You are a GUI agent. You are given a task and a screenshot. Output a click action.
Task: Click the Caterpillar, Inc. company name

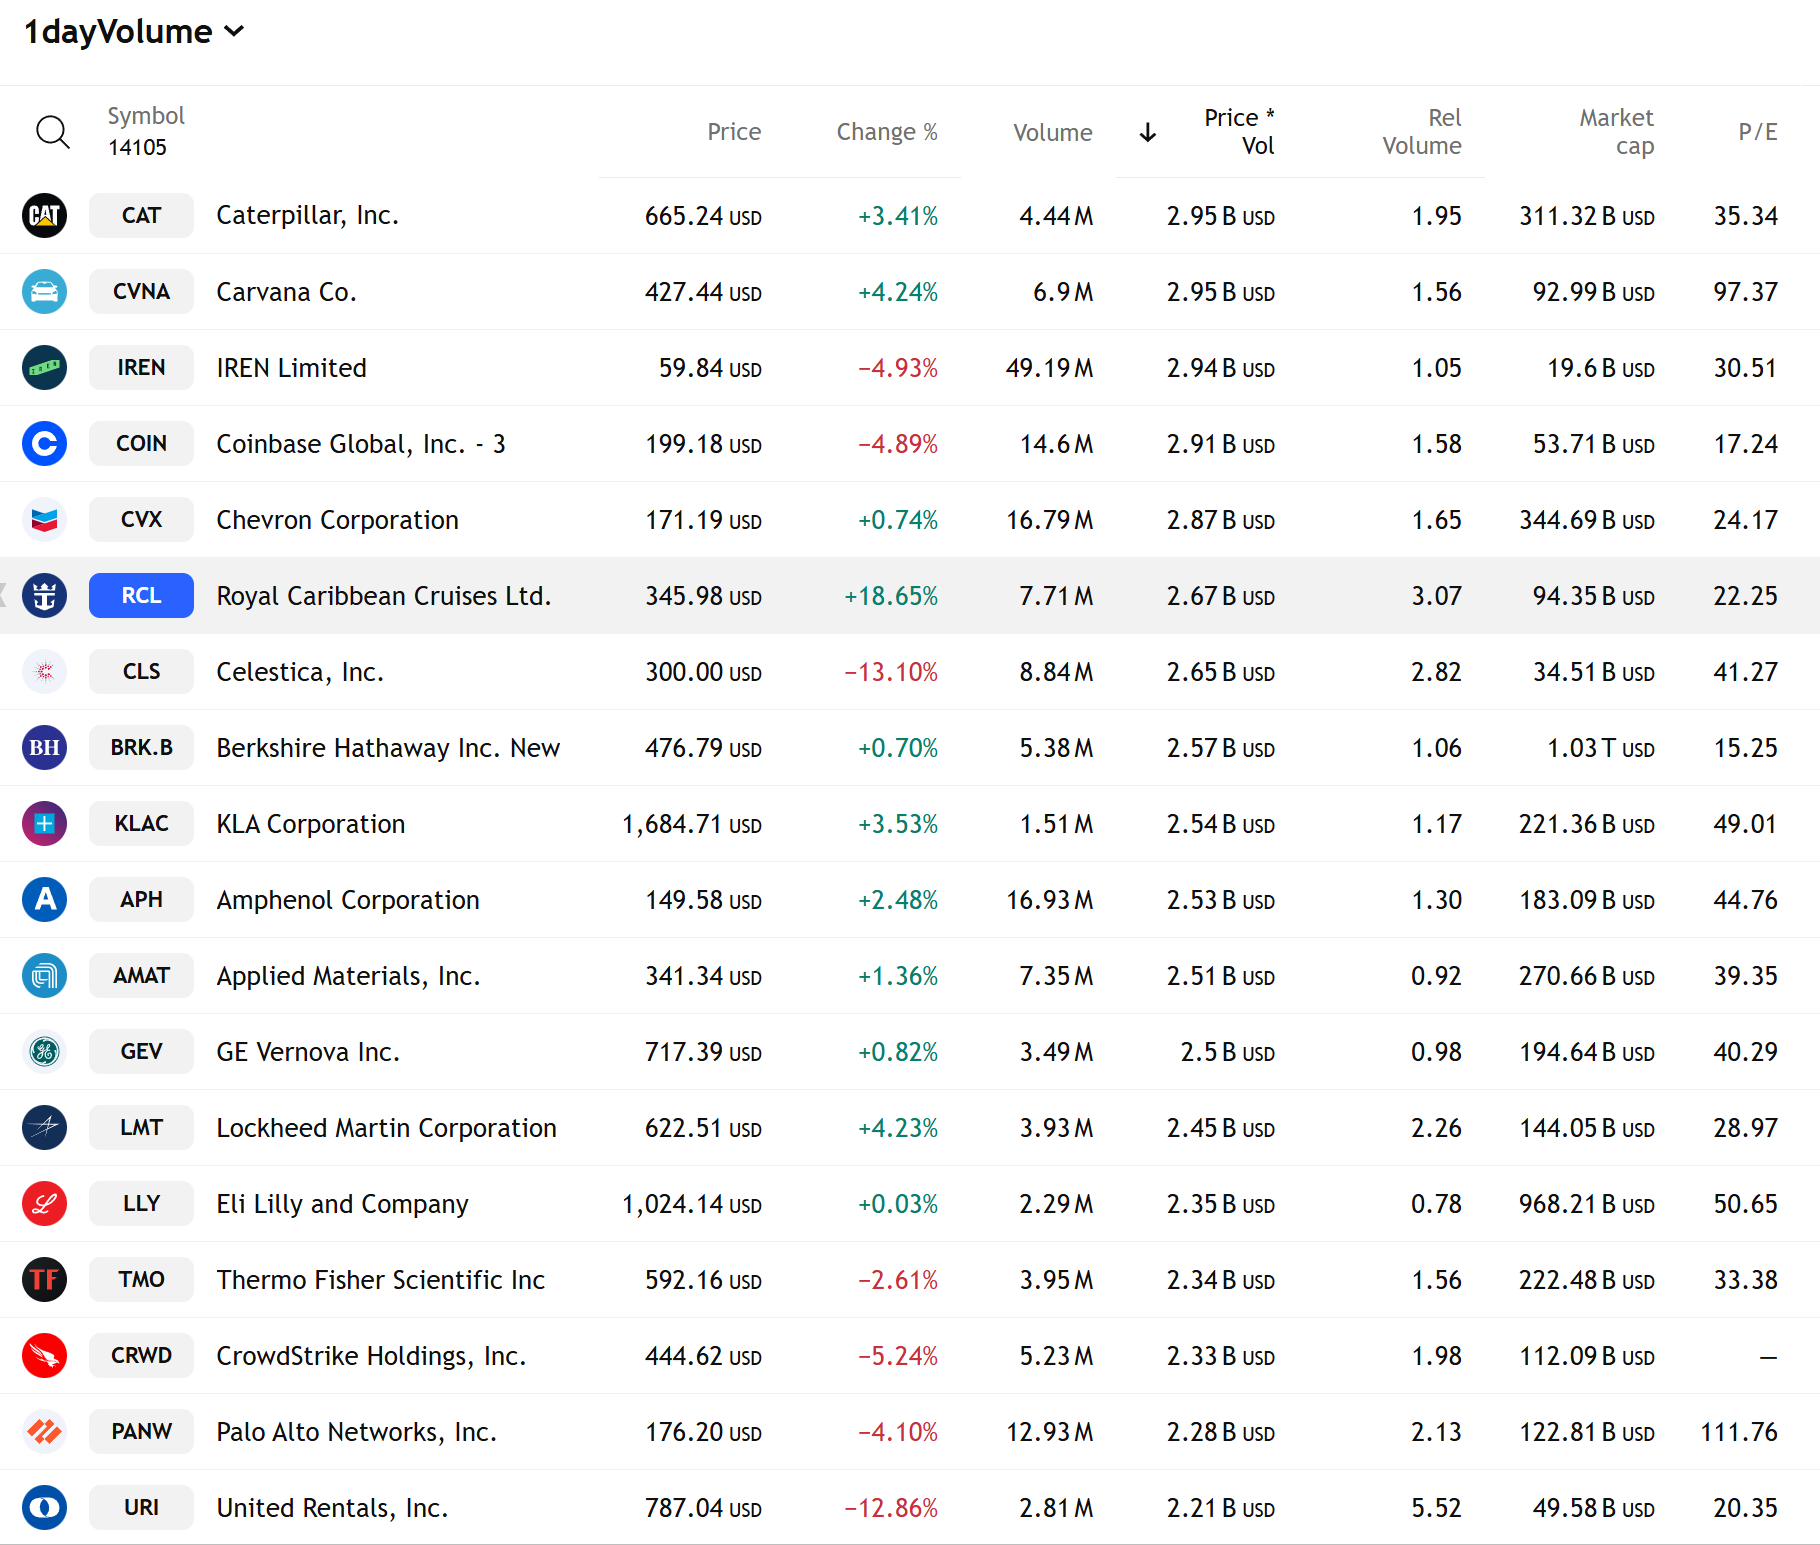point(307,216)
